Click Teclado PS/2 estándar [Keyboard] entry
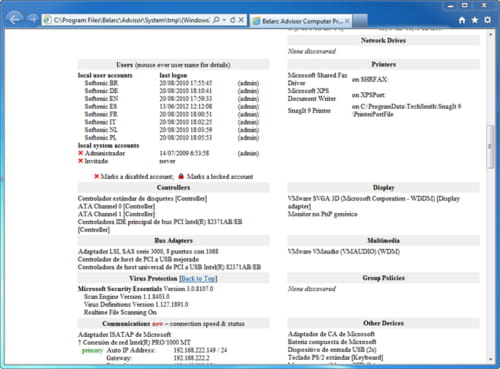This screenshot has width=500, height=369. coord(336,357)
